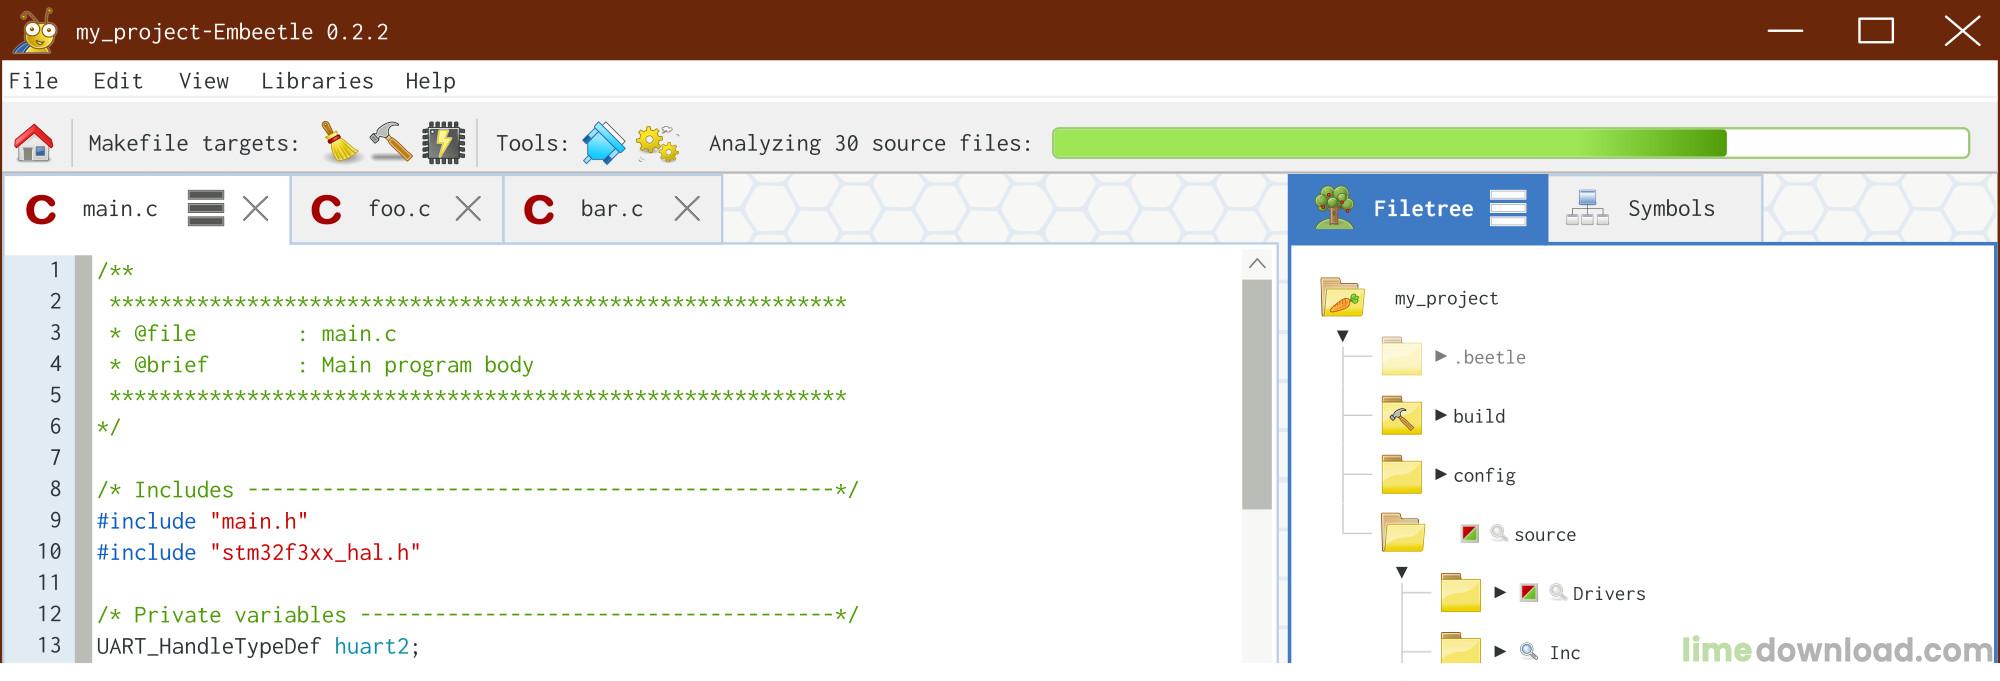Click the magnifier icon next to Drivers

coord(1557,592)
